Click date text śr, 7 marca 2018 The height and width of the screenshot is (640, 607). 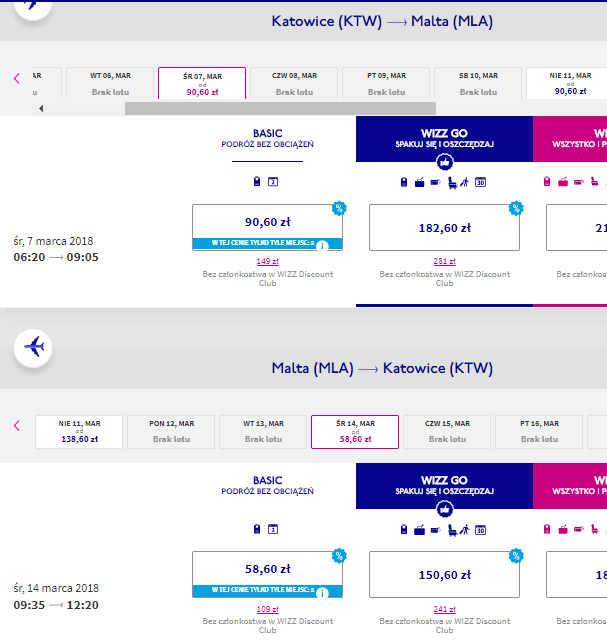53,241
